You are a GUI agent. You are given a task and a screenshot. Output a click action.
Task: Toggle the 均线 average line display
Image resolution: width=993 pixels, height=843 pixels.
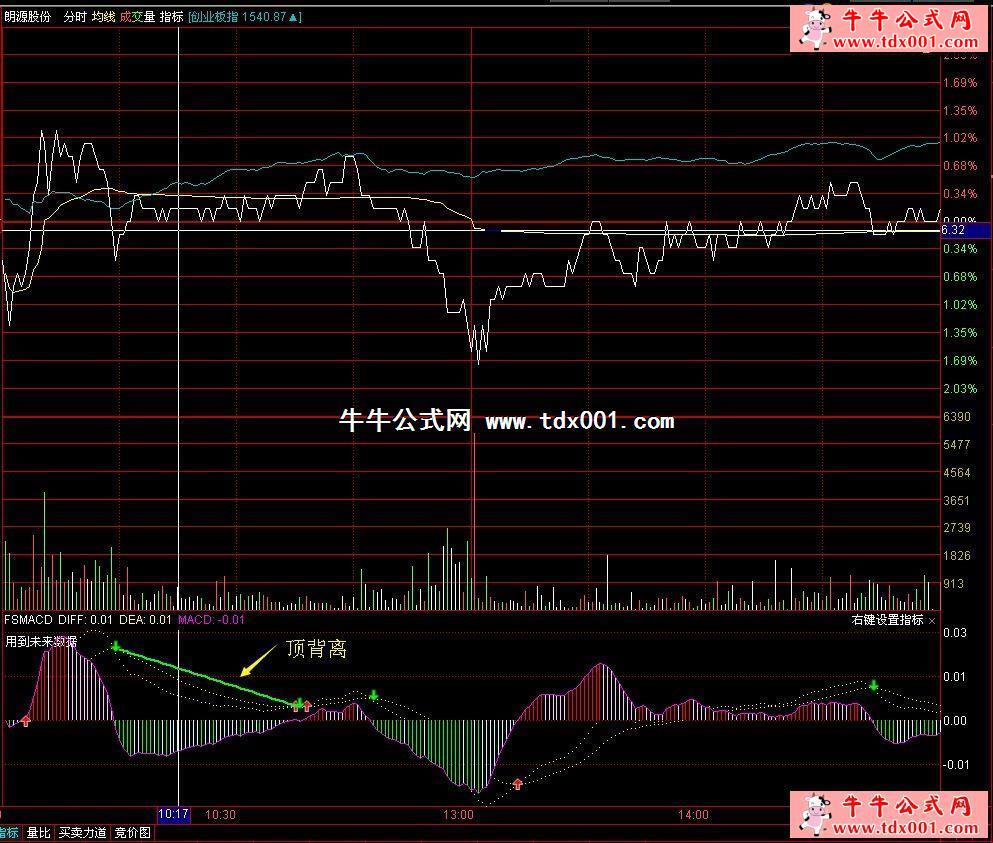(103, 17)
